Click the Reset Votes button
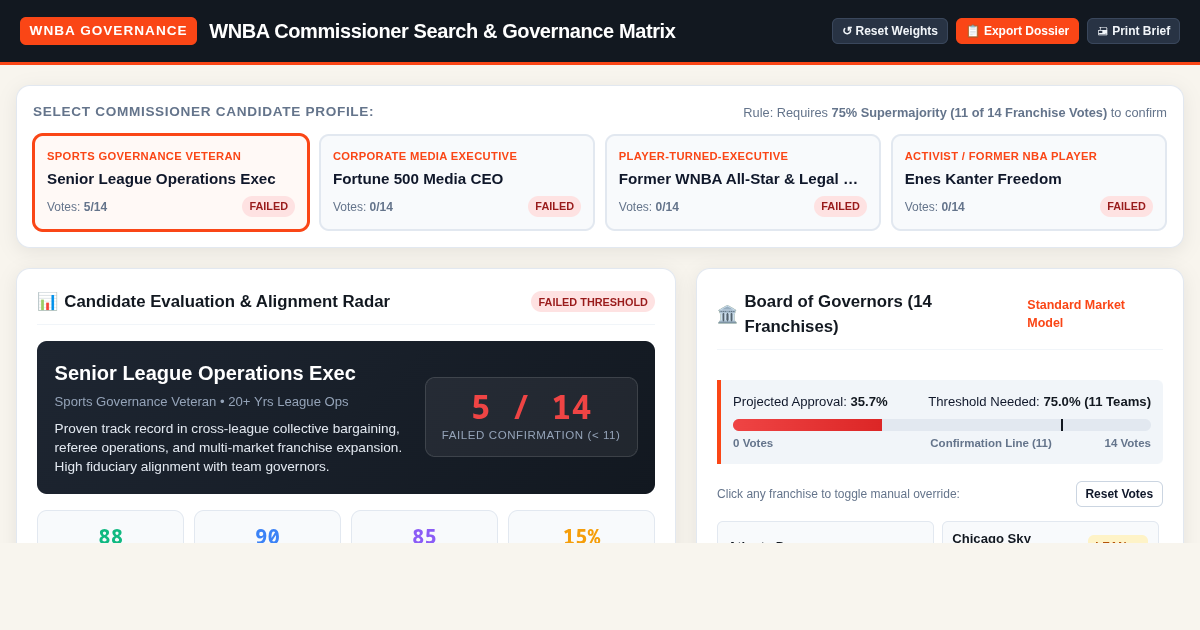 (1119, 494)
